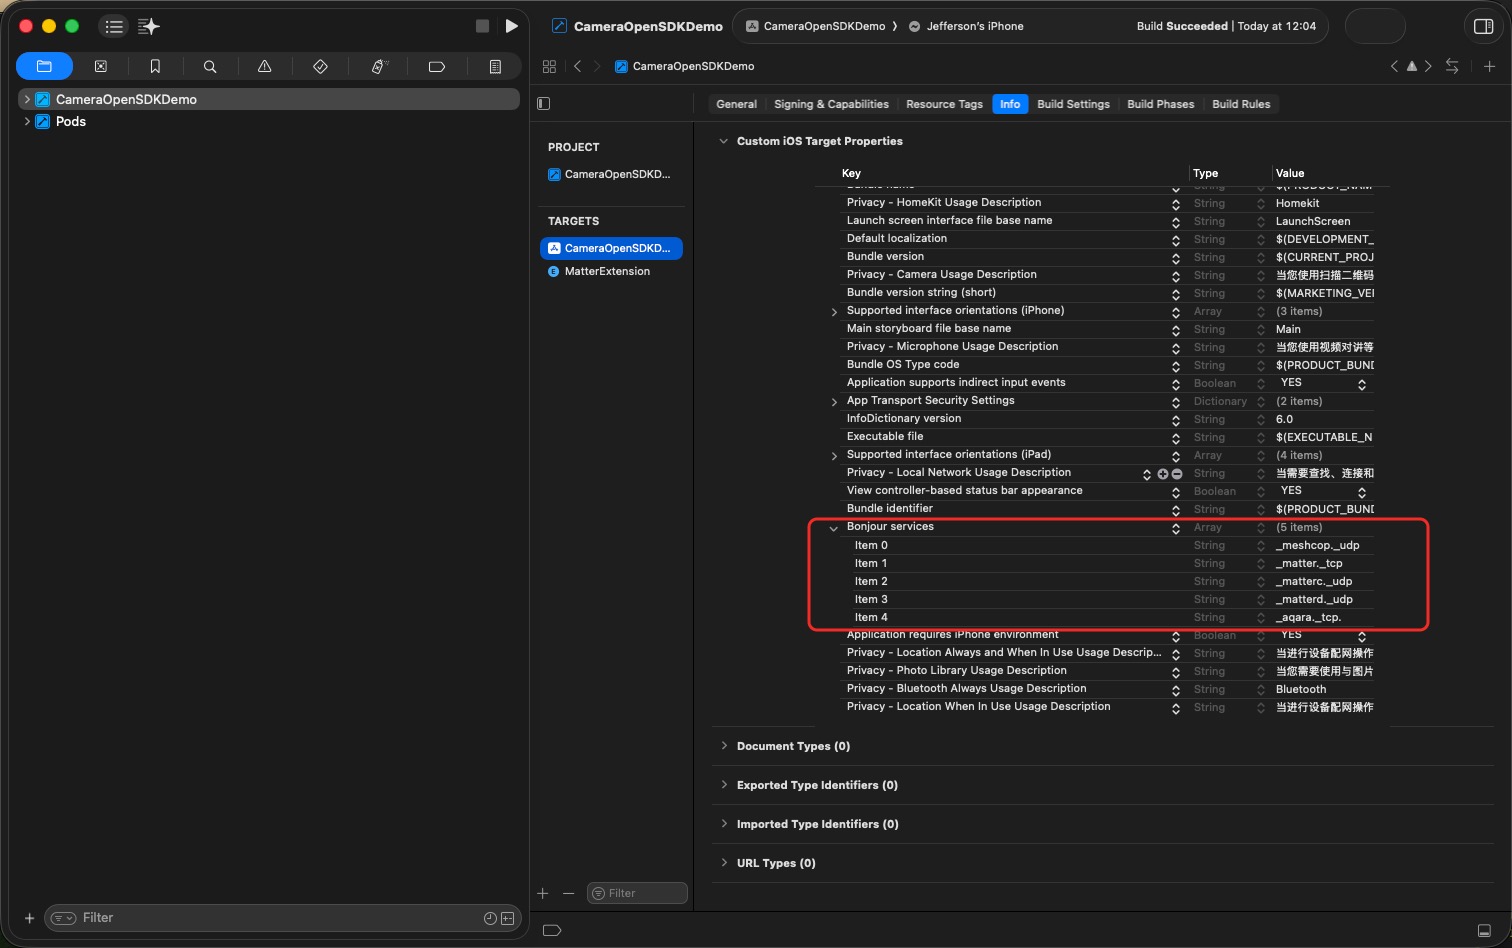Toggle the navigator sidebar button

(114, 26)
